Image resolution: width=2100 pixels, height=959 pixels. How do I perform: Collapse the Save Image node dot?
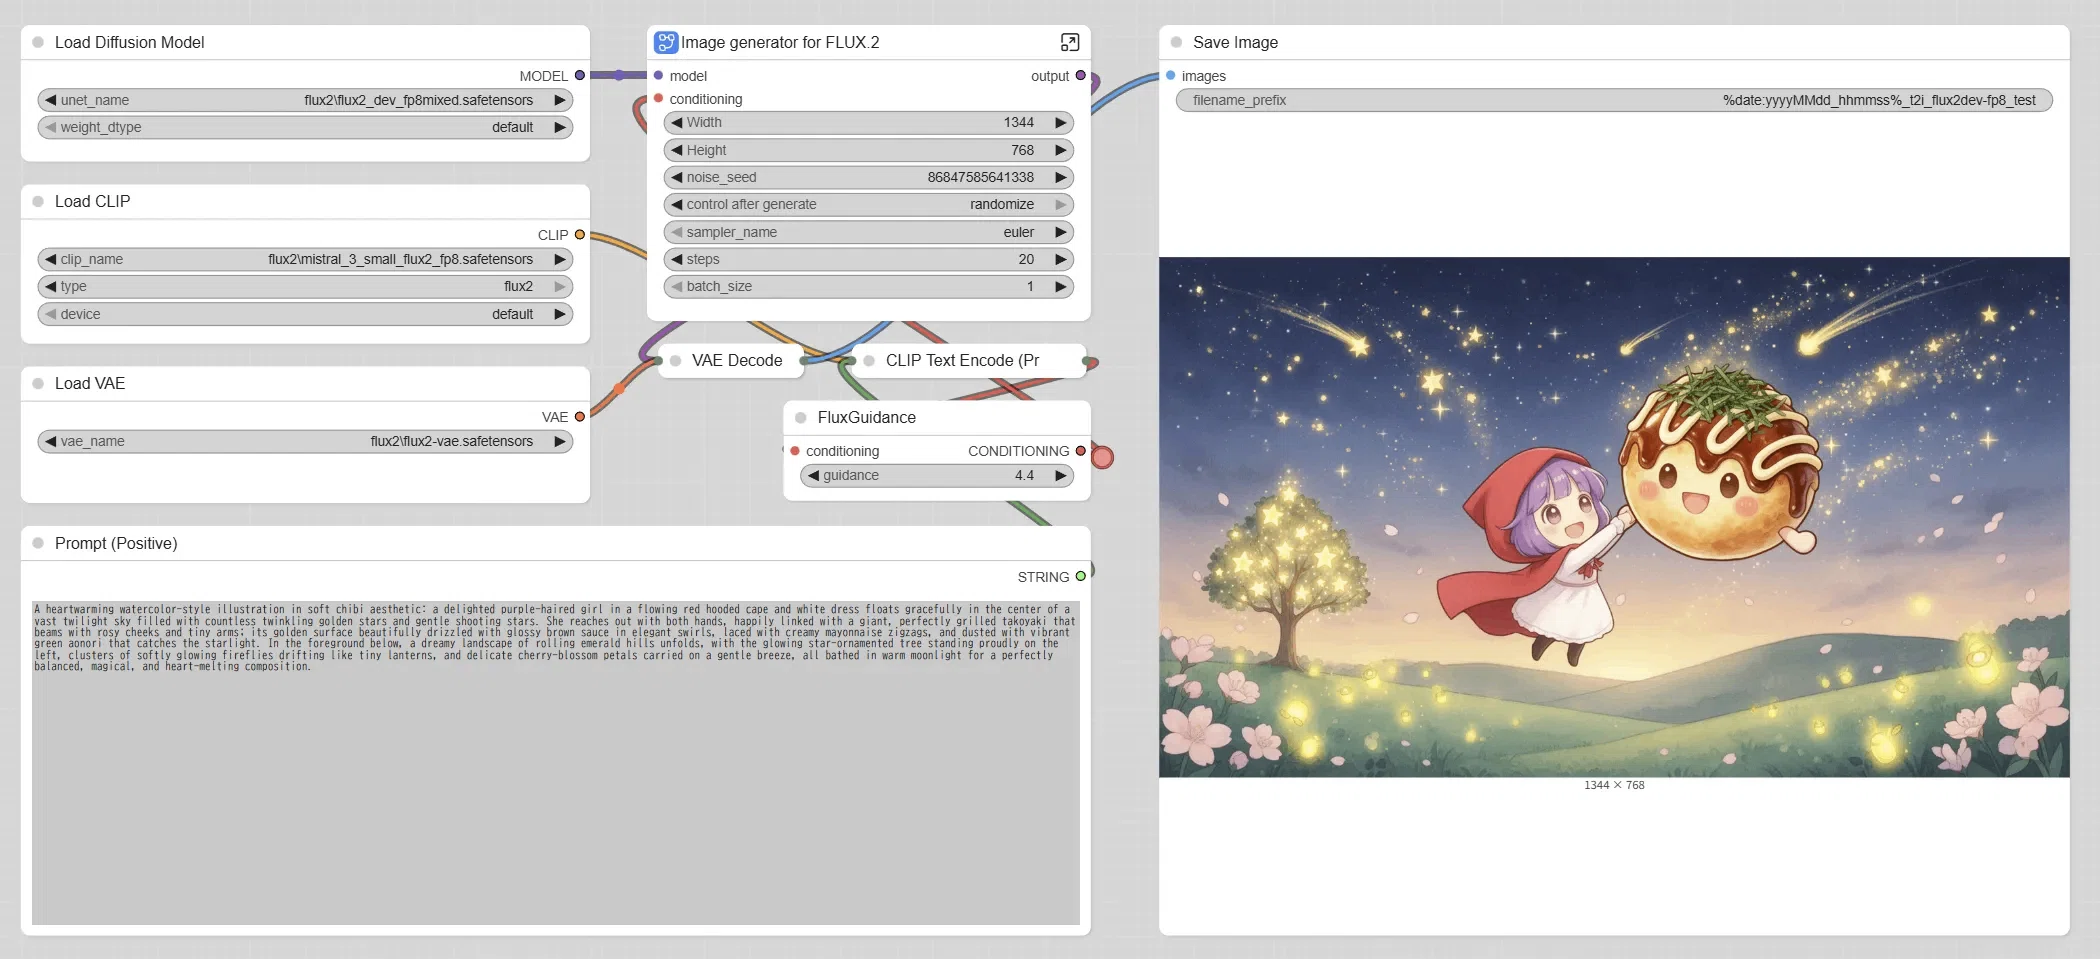pos(1176,42)
